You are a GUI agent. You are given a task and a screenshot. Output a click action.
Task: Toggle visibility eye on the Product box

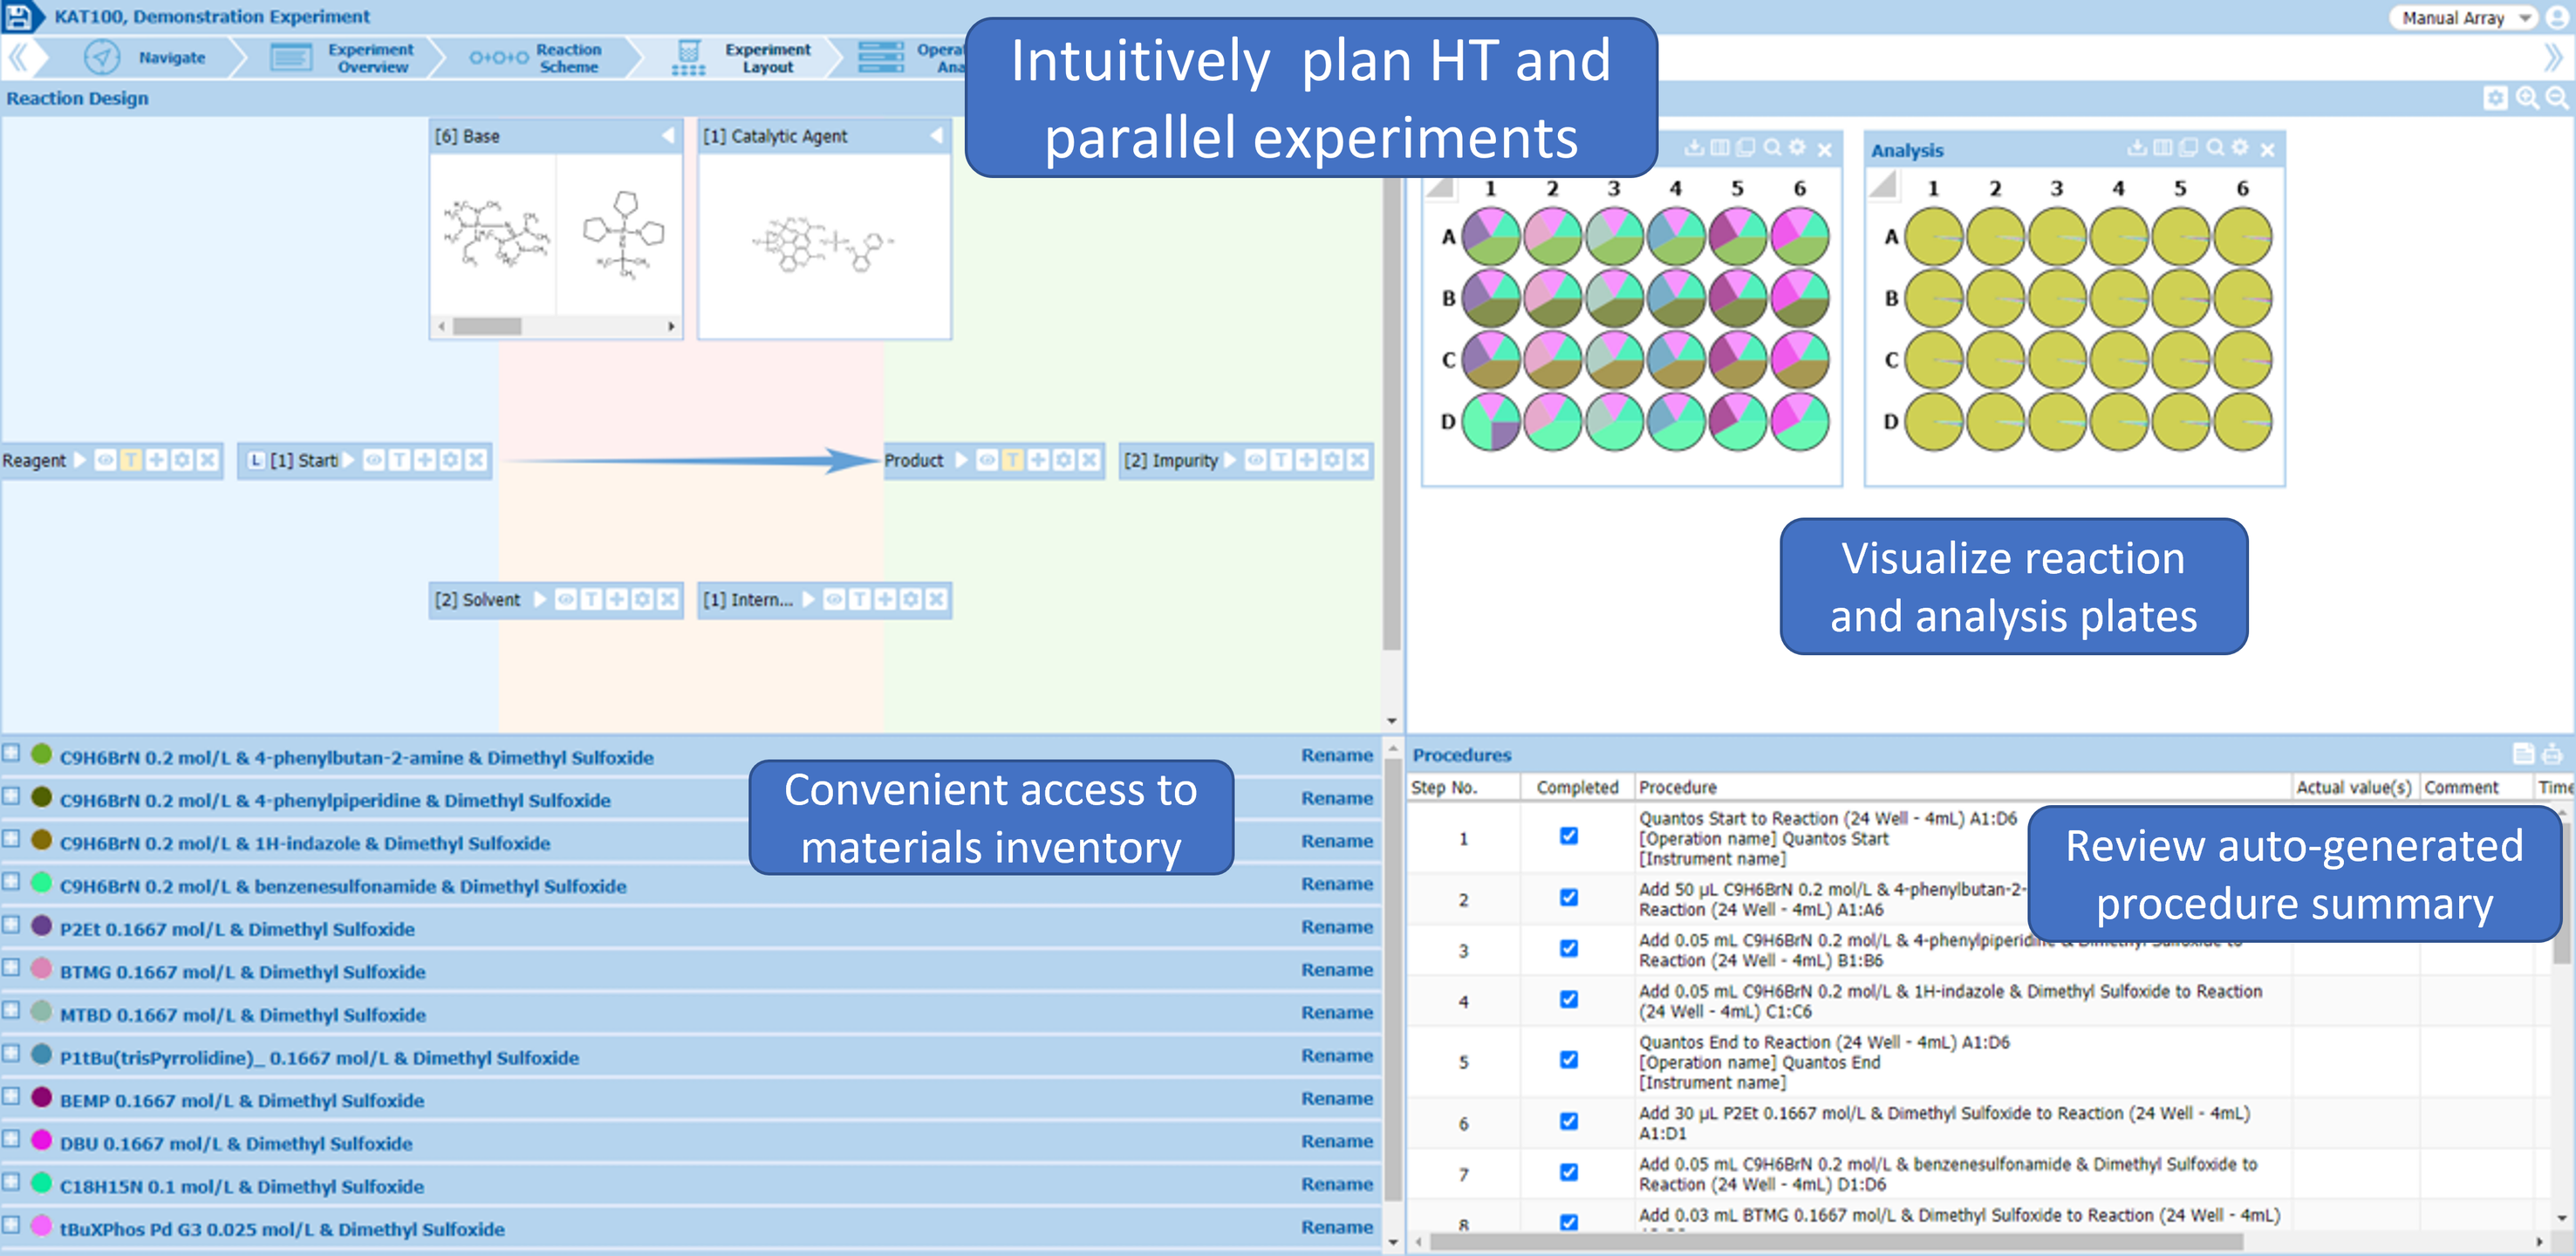[x=987, y=460]
